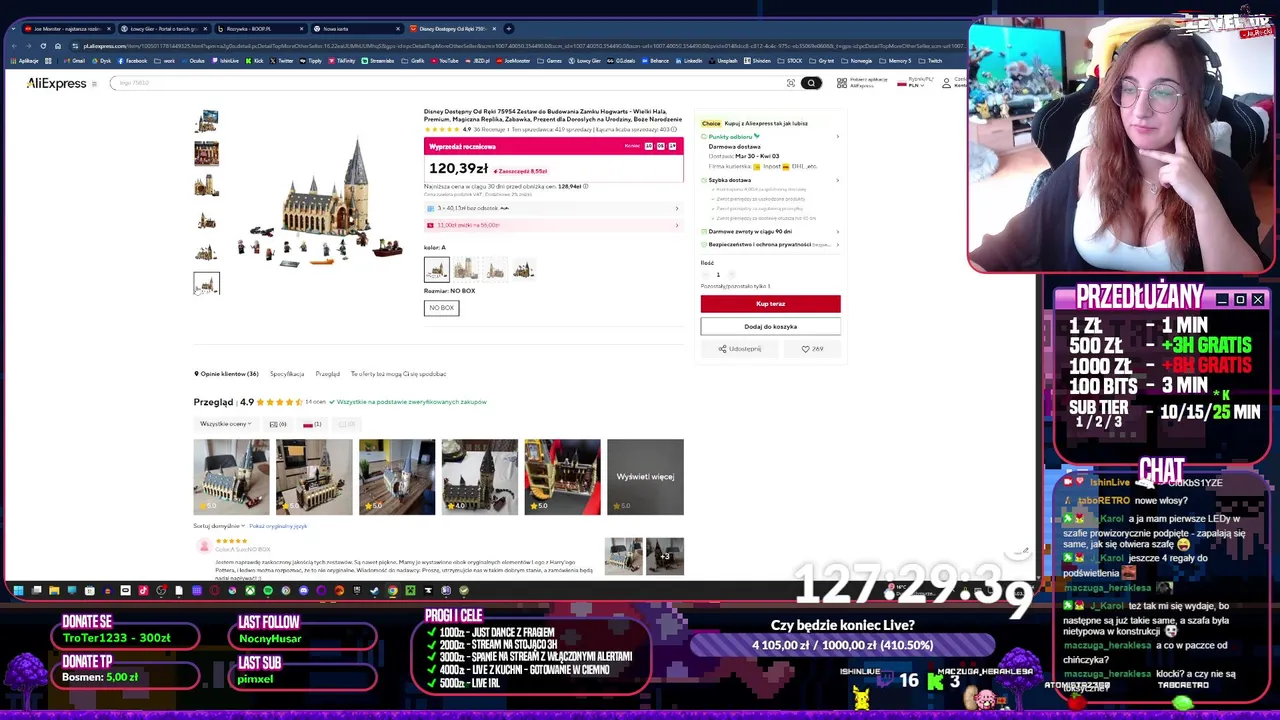Switch to the Rozrywka BOOP.PL tab

coord(259,29)
